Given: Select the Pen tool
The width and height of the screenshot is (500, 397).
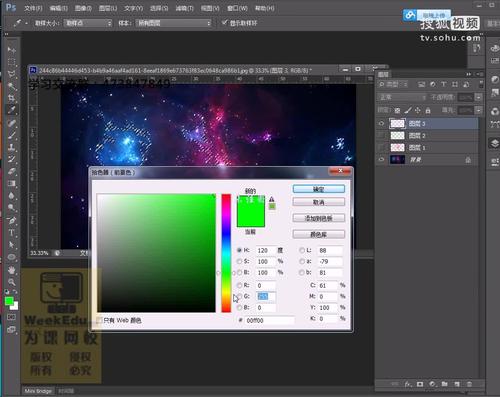Looking at the screenshot, I should pos(12,220).
